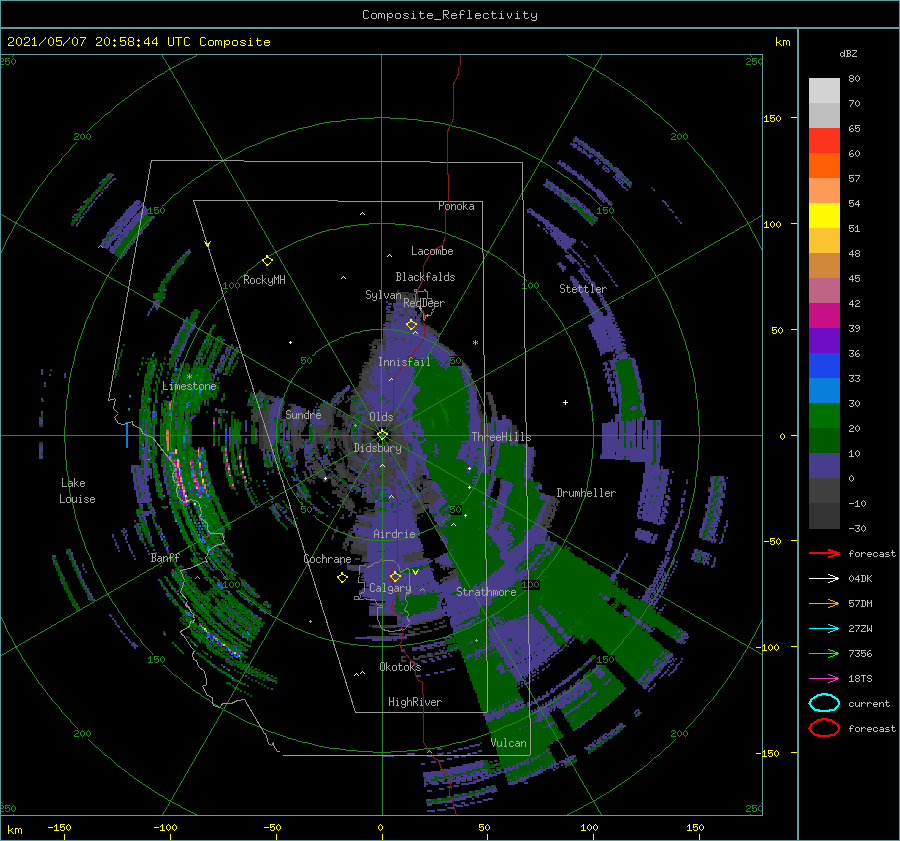Viewport: 900px width, 841px height.
Task: Click the white plus marker east of ThreeHills
Action: [565, 402]
